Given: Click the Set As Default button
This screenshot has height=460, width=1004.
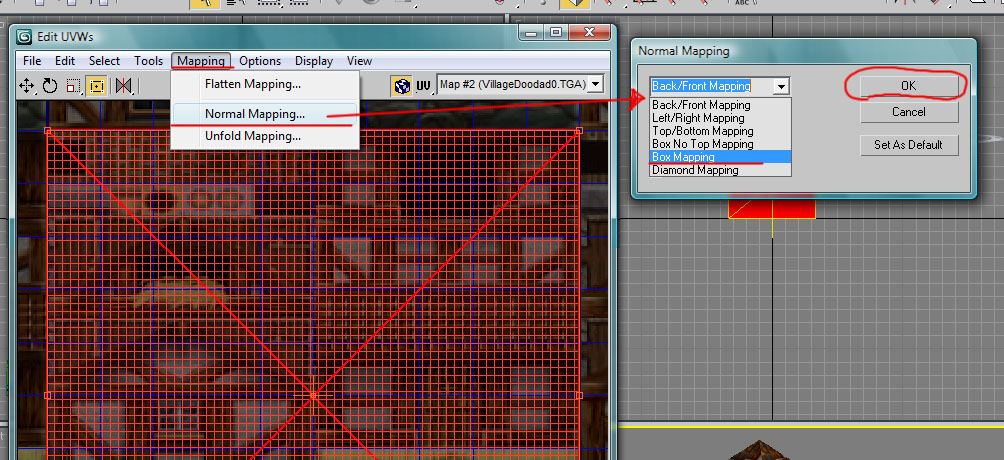Looking at the screenshot, I should coord(909,145).
